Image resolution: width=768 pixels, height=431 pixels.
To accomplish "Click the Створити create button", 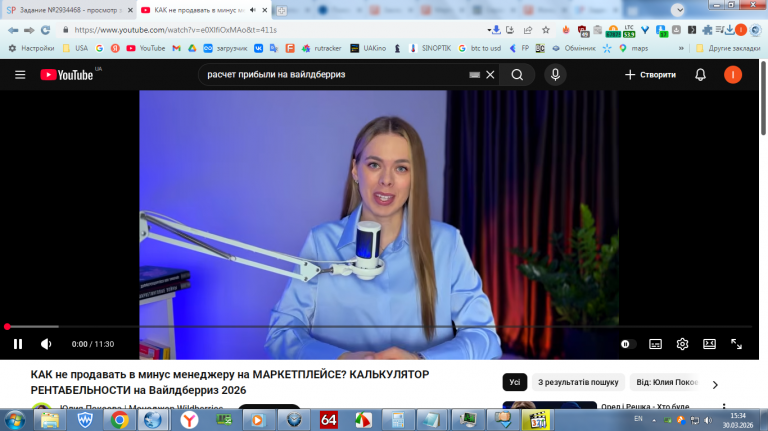I will (x=650, y=75).
